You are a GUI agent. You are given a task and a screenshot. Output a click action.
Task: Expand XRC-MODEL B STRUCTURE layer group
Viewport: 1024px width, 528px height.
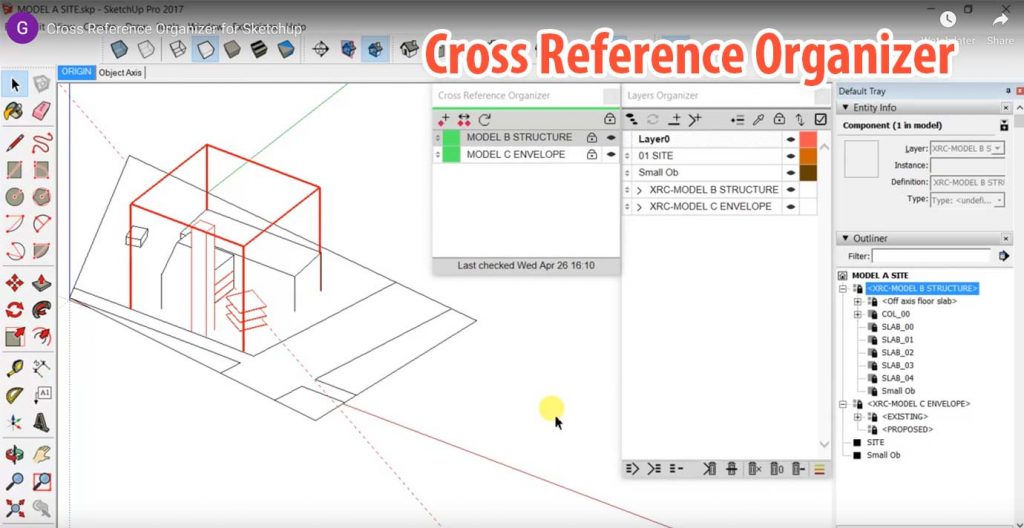point(640,190)
